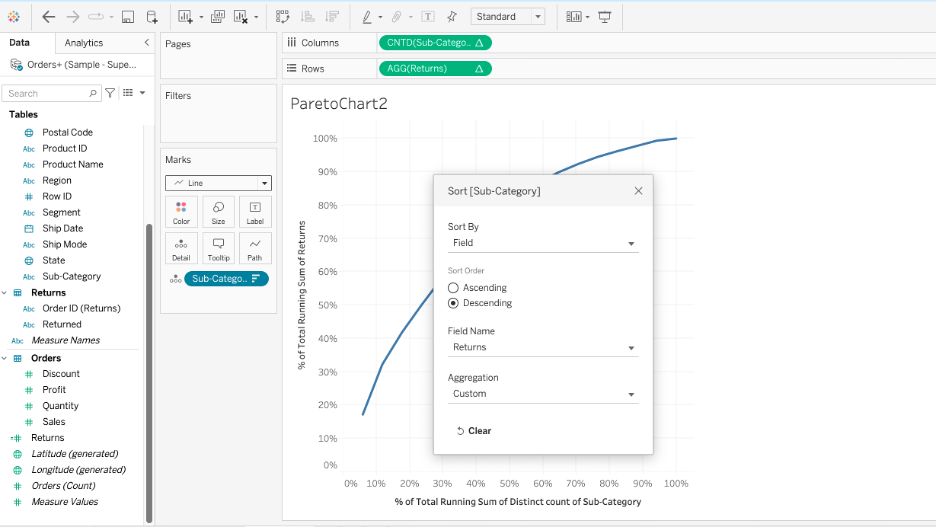The width and height of the screenshot is (936, 528).
Task: Open the Color marks card
Action: [181, 211]
